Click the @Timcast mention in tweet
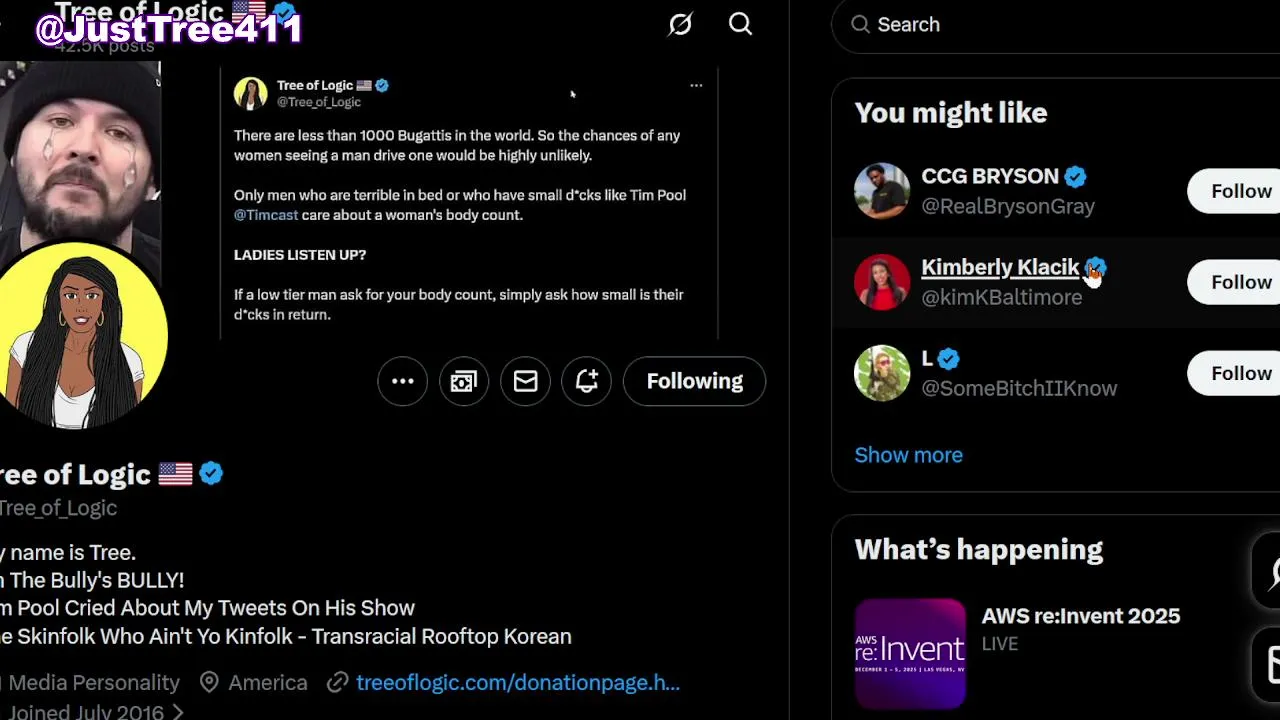 (x=266, y=215)
